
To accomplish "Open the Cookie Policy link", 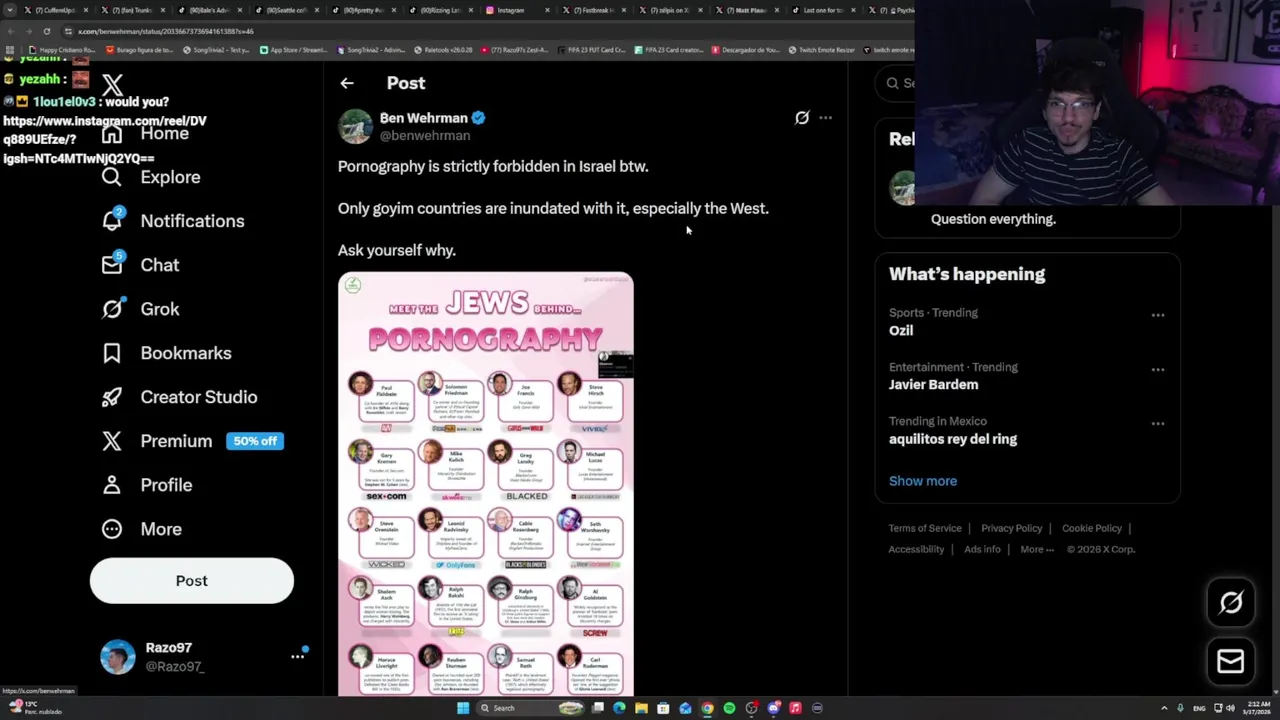I will coord(1092,528).
